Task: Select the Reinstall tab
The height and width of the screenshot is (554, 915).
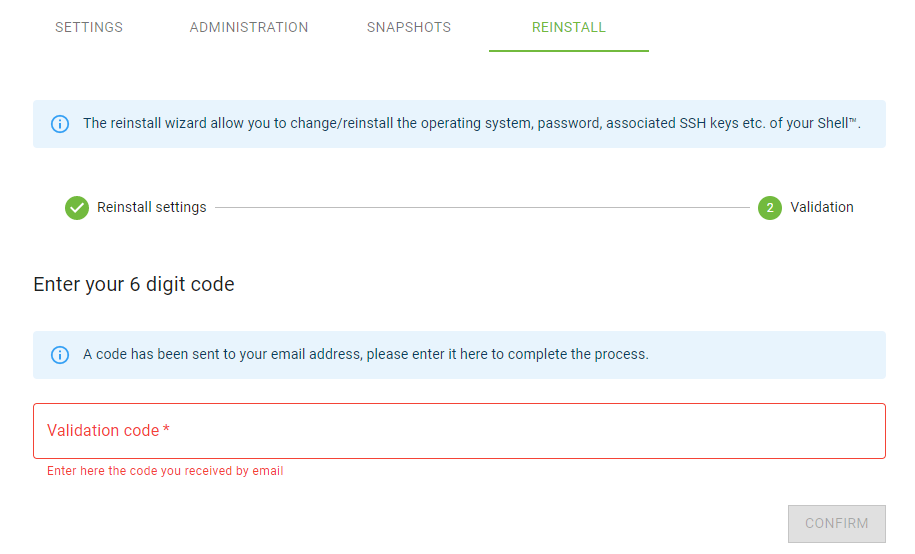Action: pyautogui.click(x=569, y=27)
